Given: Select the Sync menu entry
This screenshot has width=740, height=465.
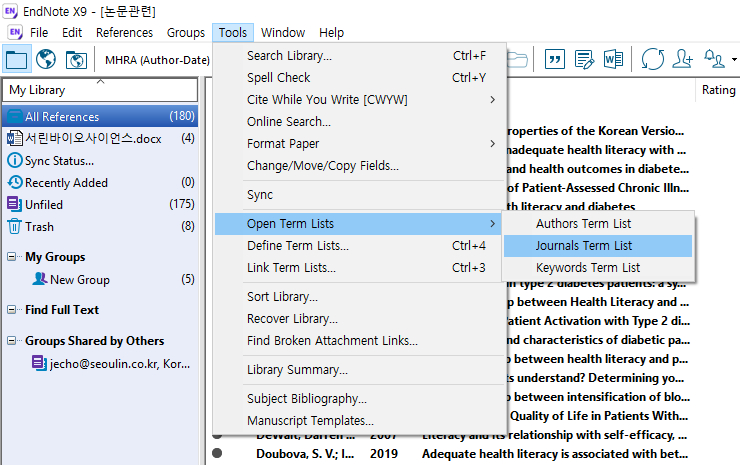Looking at the screenshot, I should coord(361,194).
